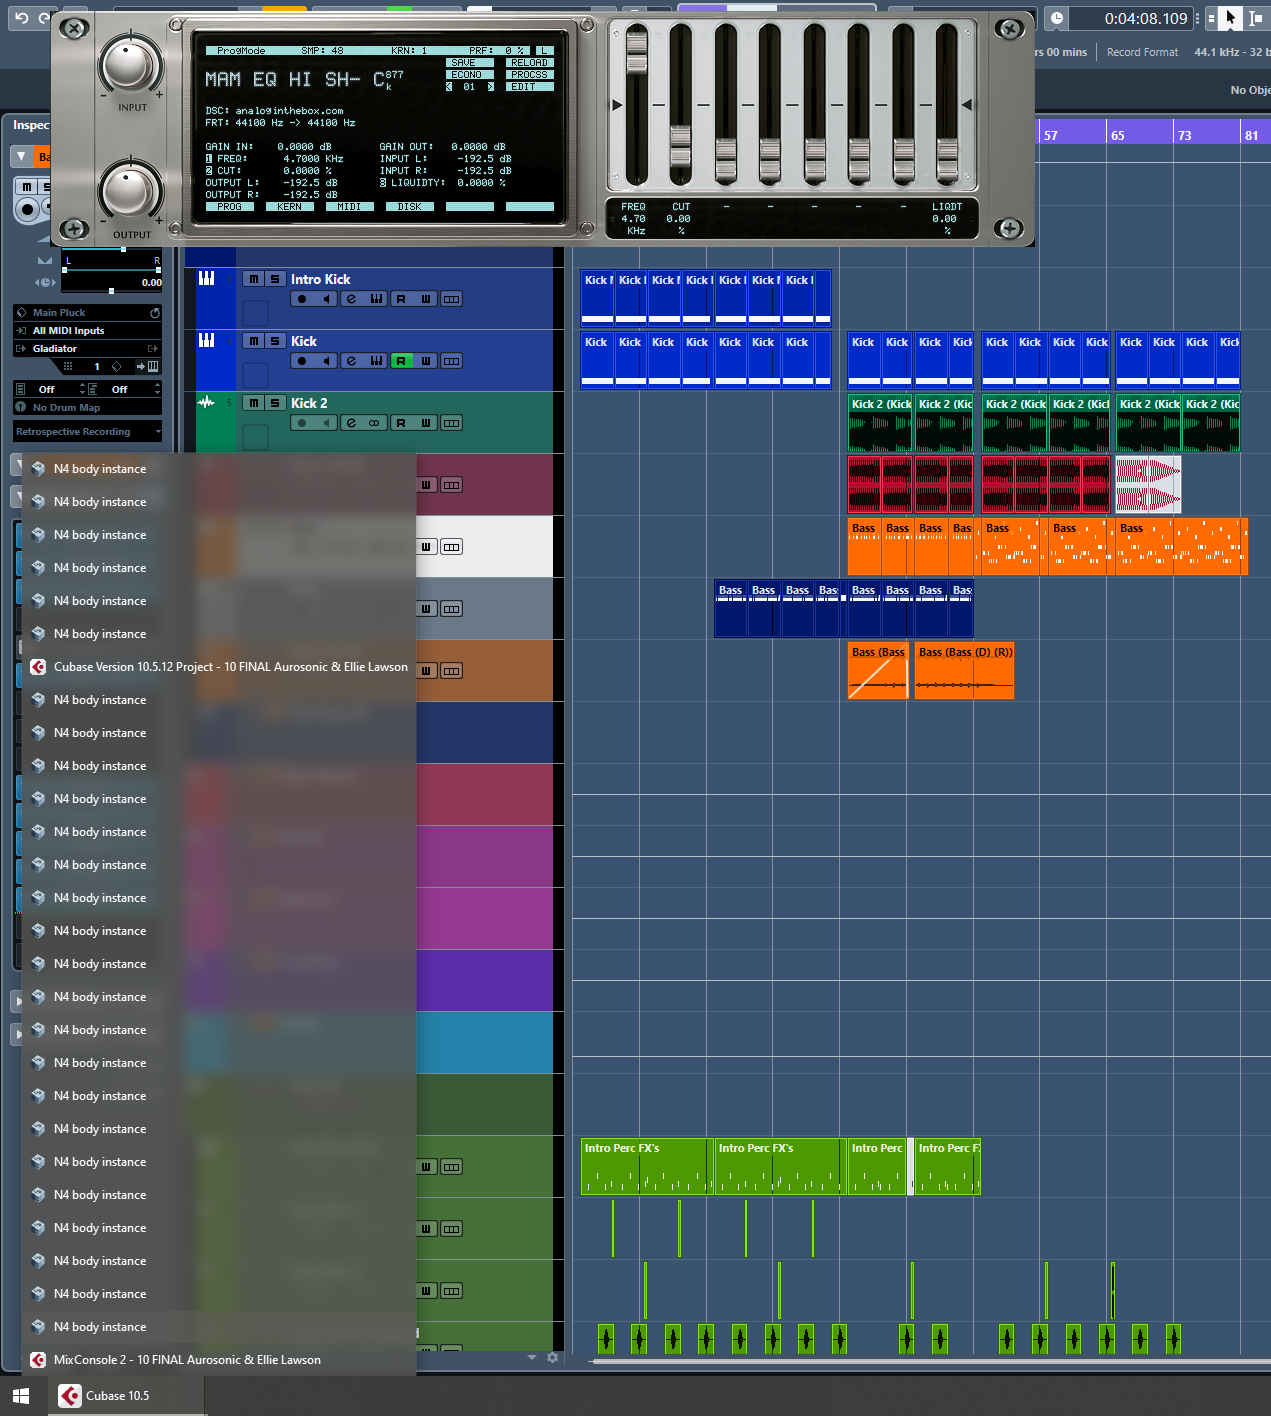Show lanes icon on the Intro Kick track

(x=452, y=299)
